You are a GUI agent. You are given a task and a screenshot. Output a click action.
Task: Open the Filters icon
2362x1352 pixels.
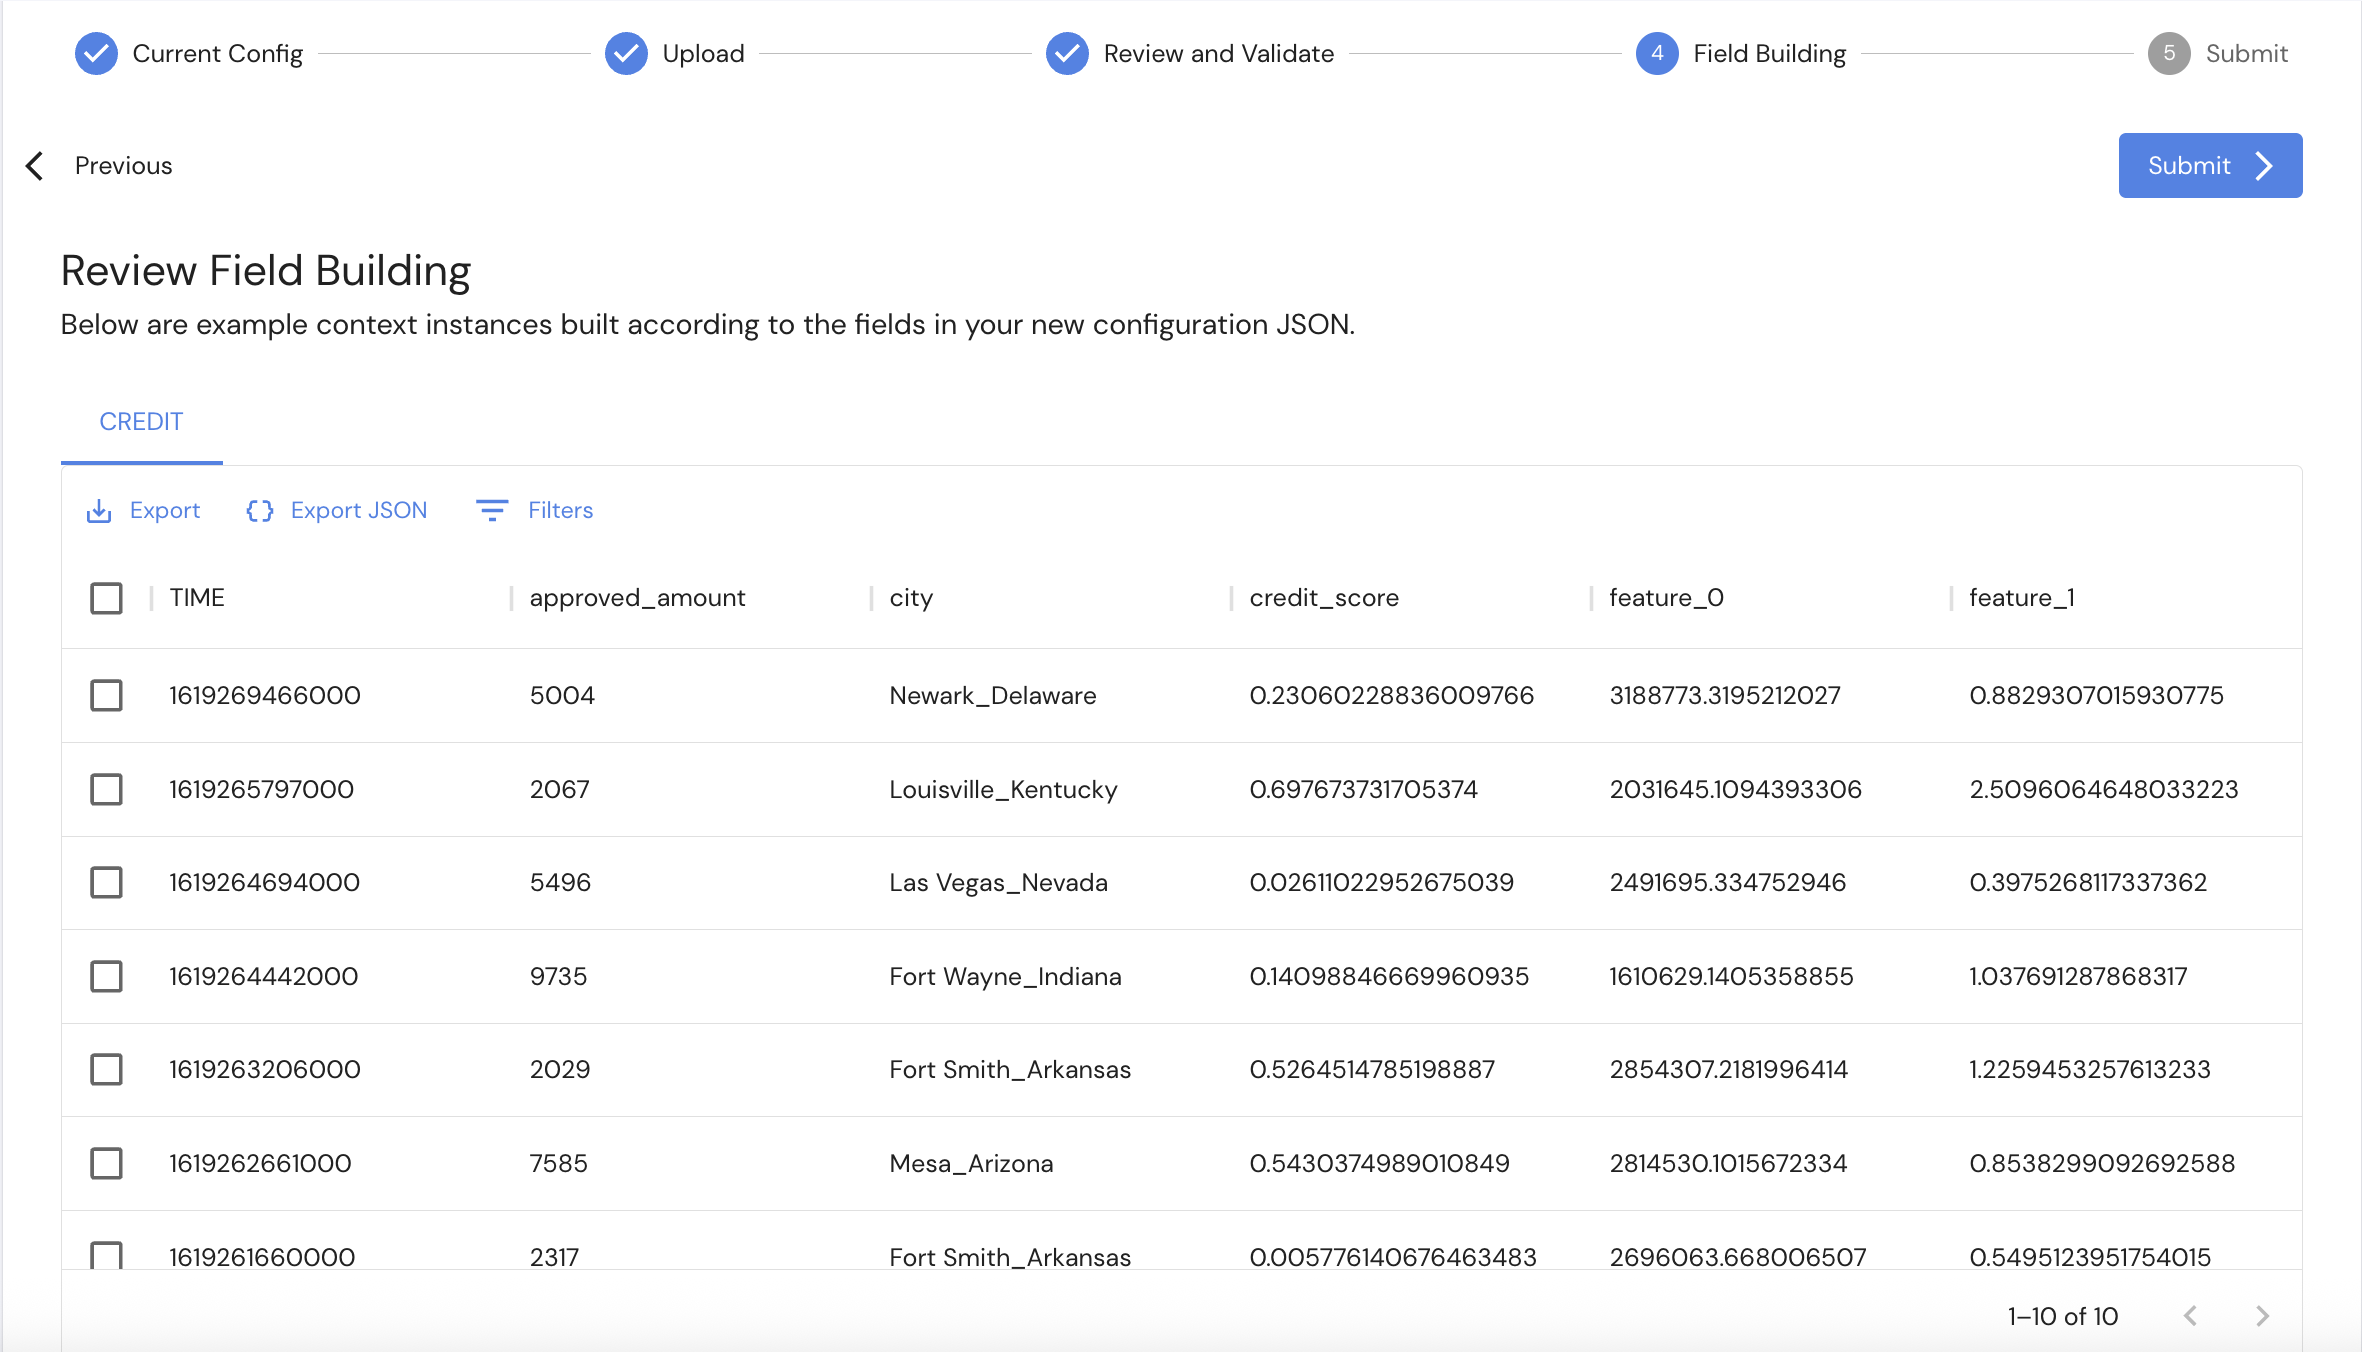pyautogui.click(x=491, y=511)
